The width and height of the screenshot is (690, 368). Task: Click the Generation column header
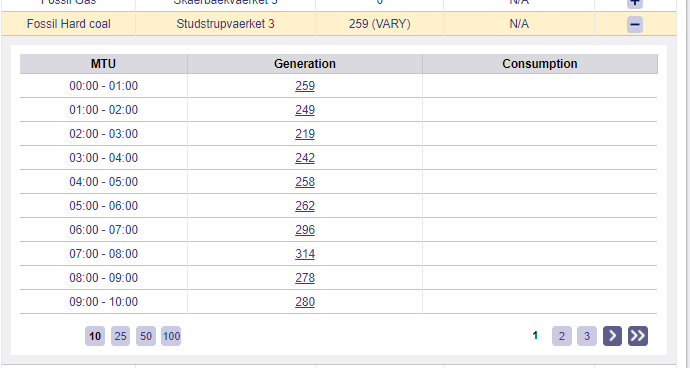(x=305, y=64)
